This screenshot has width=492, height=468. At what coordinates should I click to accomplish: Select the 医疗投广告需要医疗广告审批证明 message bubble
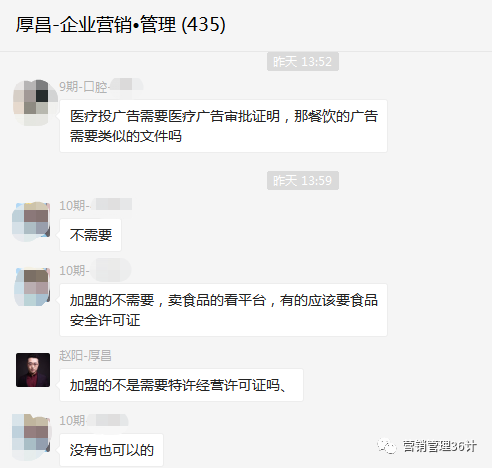pos(223,126)
